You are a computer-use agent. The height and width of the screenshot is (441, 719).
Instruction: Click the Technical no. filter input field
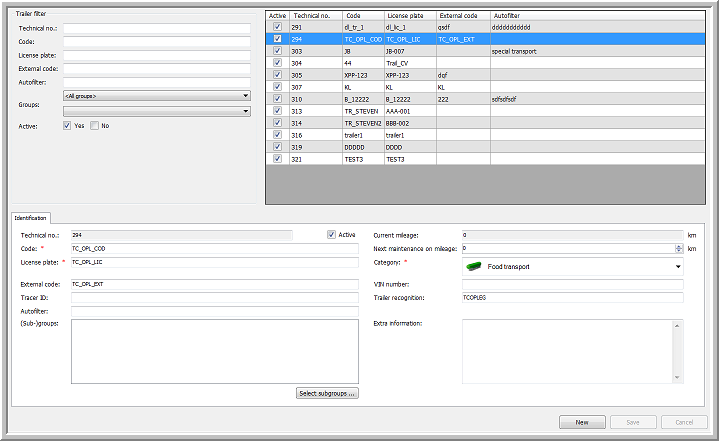[x=156, y=30]
